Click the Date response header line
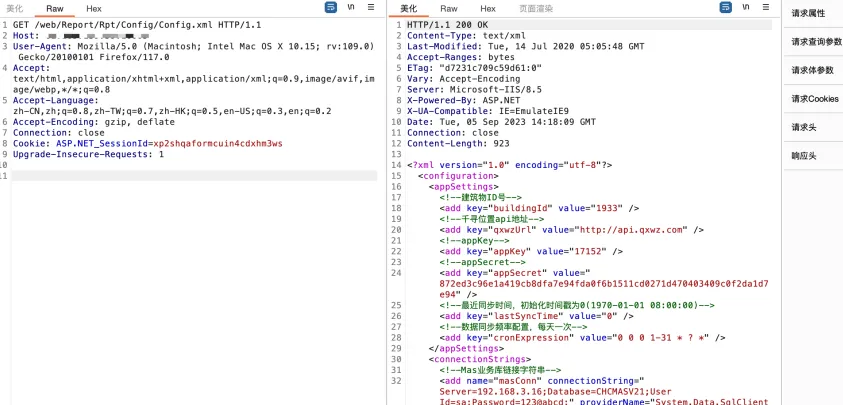This screenshot has height=405, width=843. (x=501, y=122)
